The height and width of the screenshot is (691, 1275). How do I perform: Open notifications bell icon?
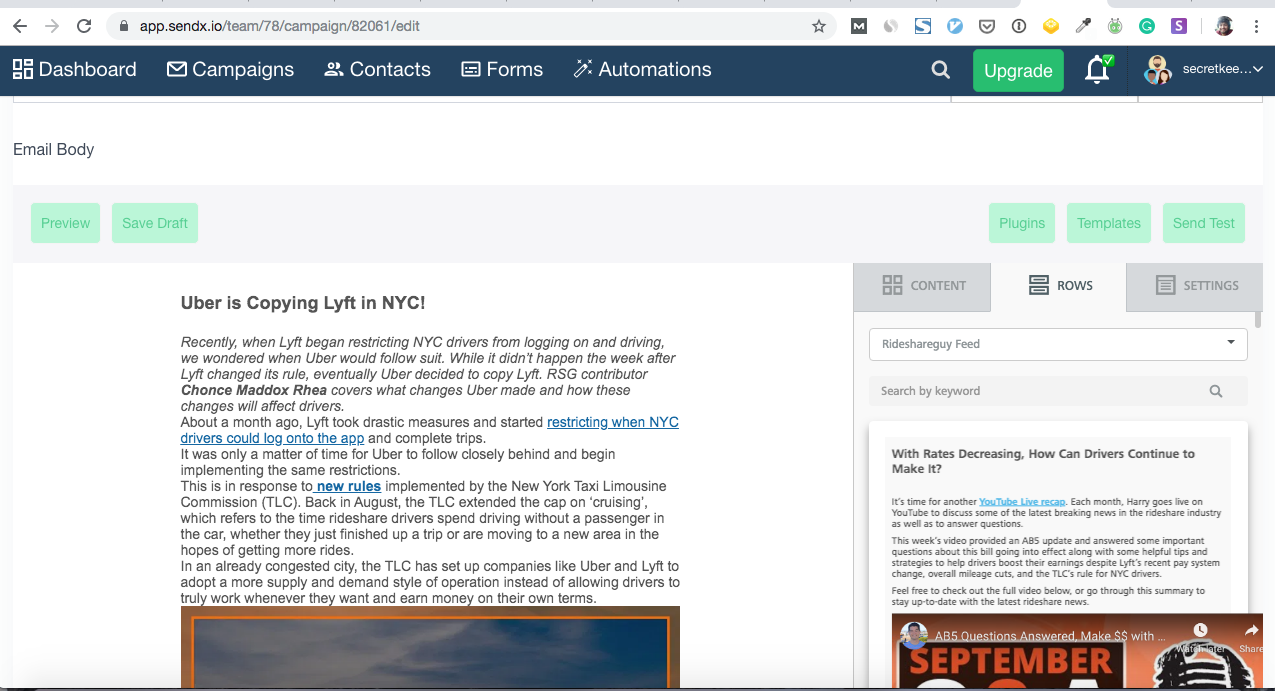click(1098, 70)
